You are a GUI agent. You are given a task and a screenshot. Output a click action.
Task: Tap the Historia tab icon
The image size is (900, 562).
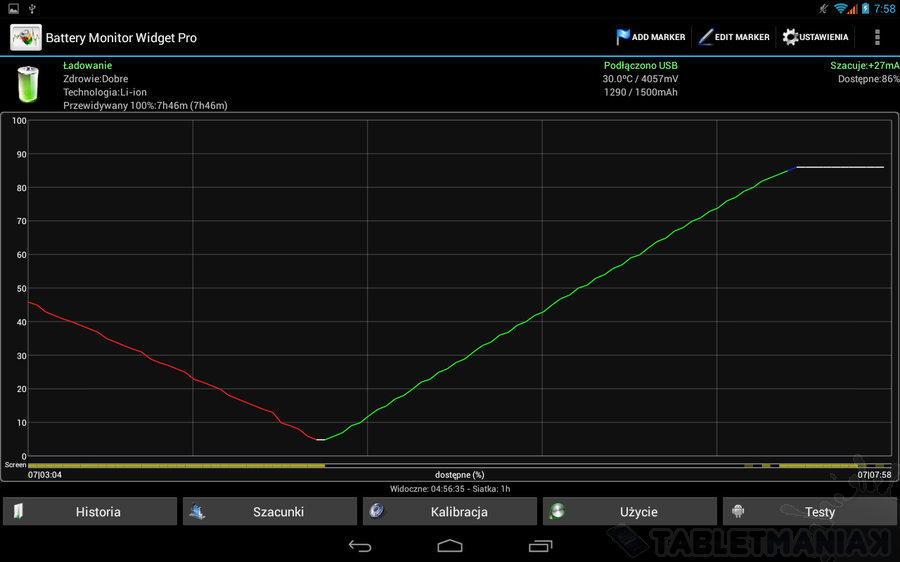(18, 511)
